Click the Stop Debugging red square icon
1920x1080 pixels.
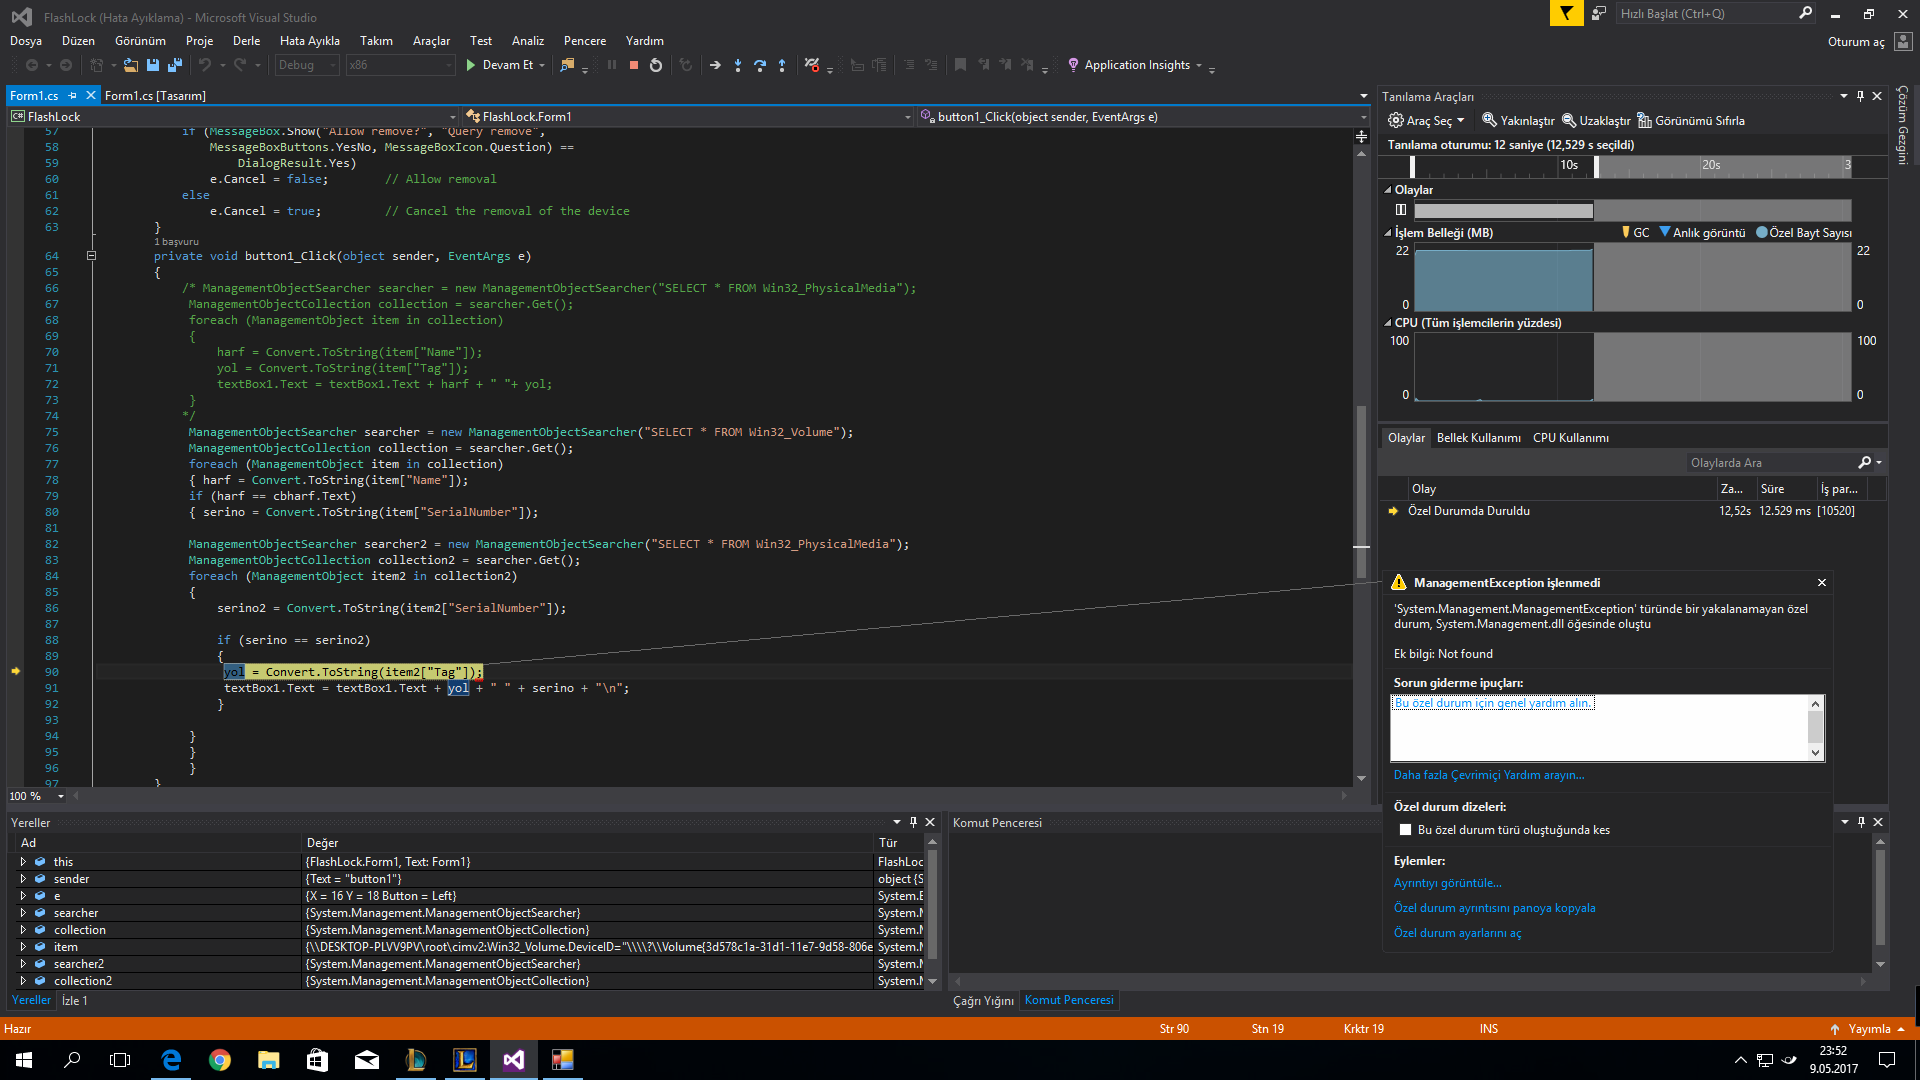point(634,65)
